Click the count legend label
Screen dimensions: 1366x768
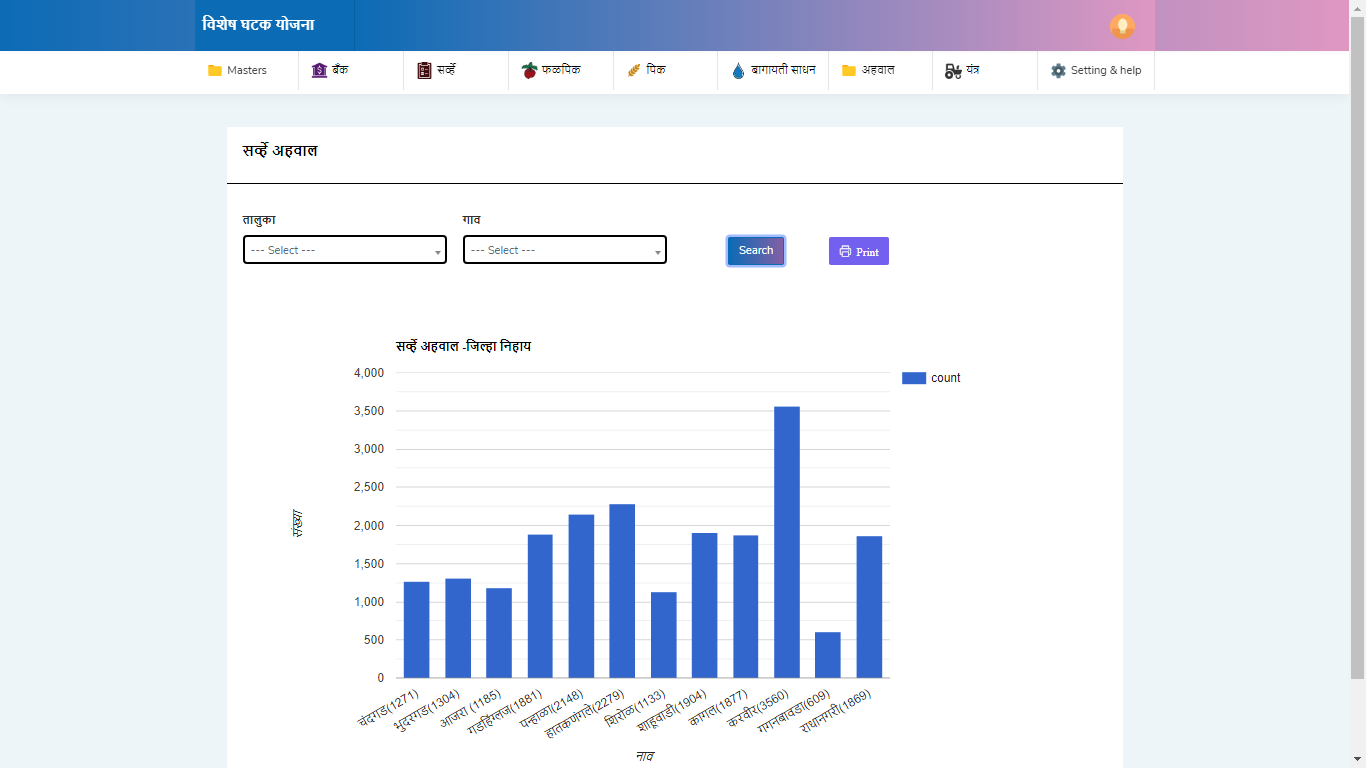coord(945,378)
